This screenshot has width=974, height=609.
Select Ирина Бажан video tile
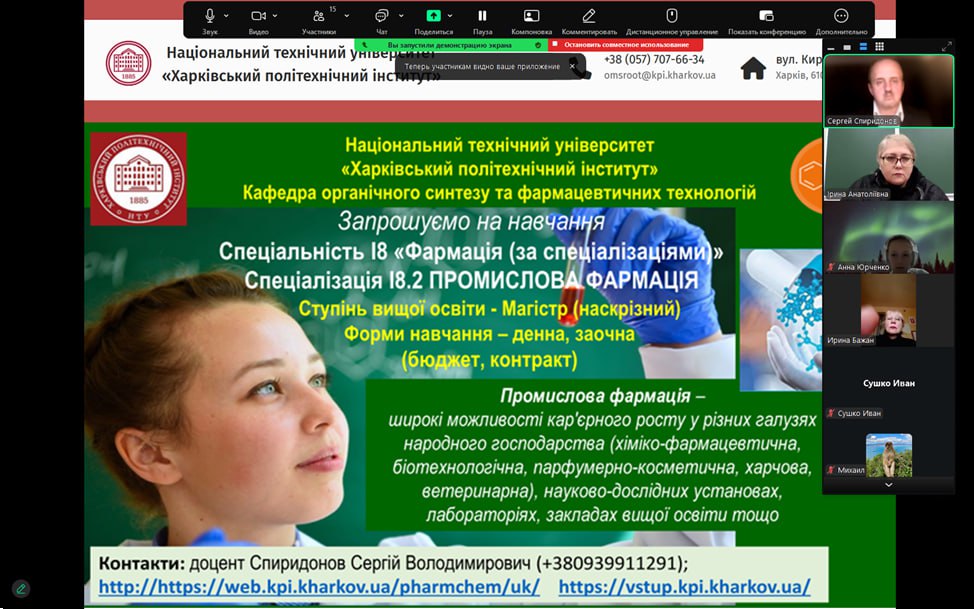pos(888,310)
